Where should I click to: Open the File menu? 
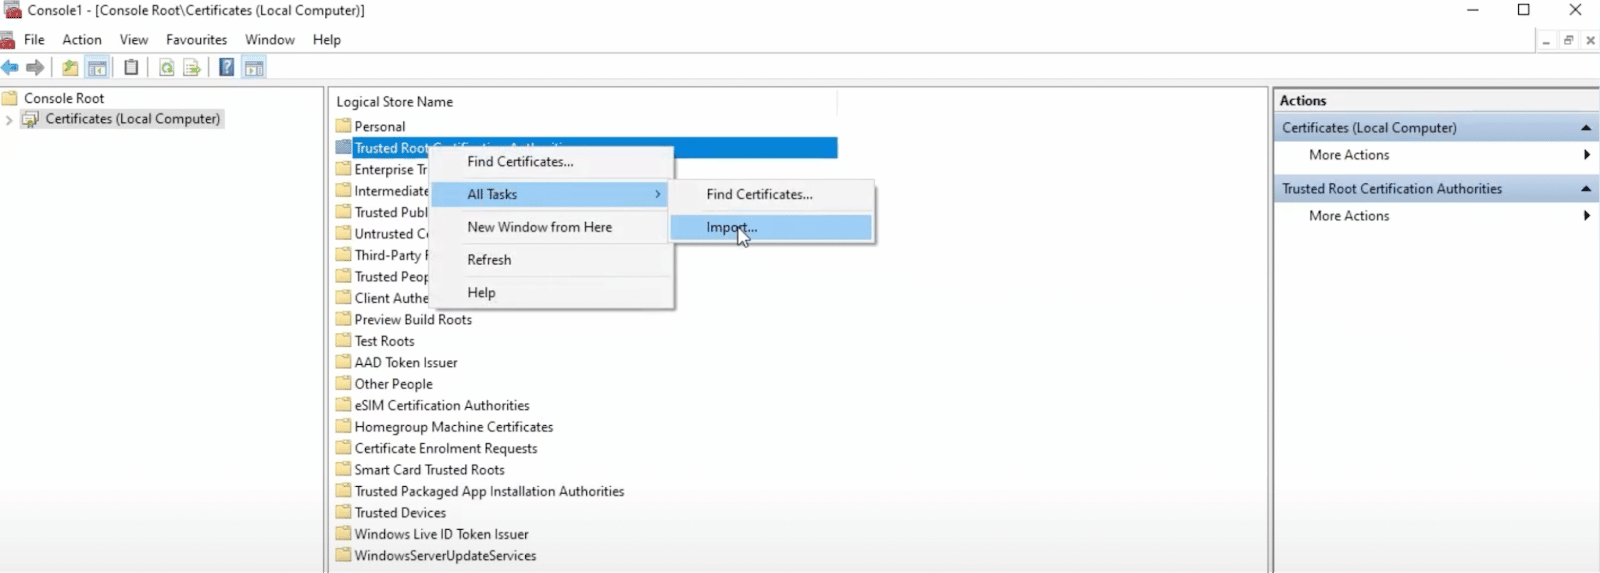click(x=34, y=40)
